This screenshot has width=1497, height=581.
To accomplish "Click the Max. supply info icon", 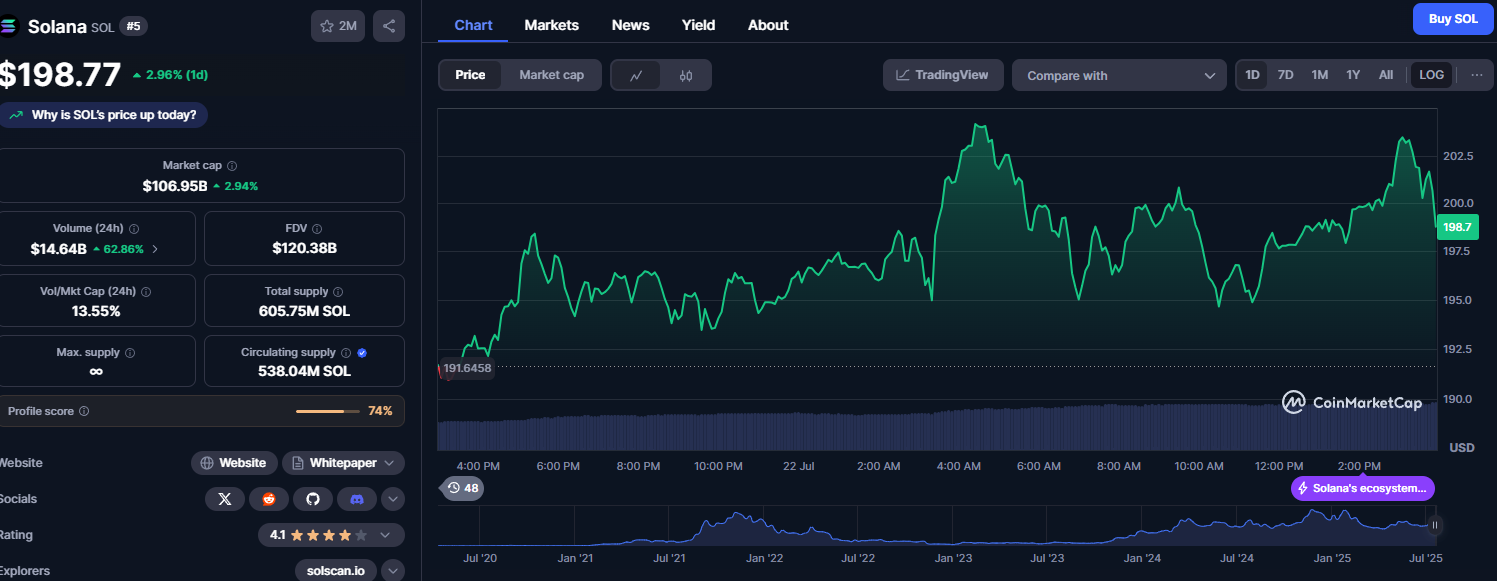I will click(130, 353).
